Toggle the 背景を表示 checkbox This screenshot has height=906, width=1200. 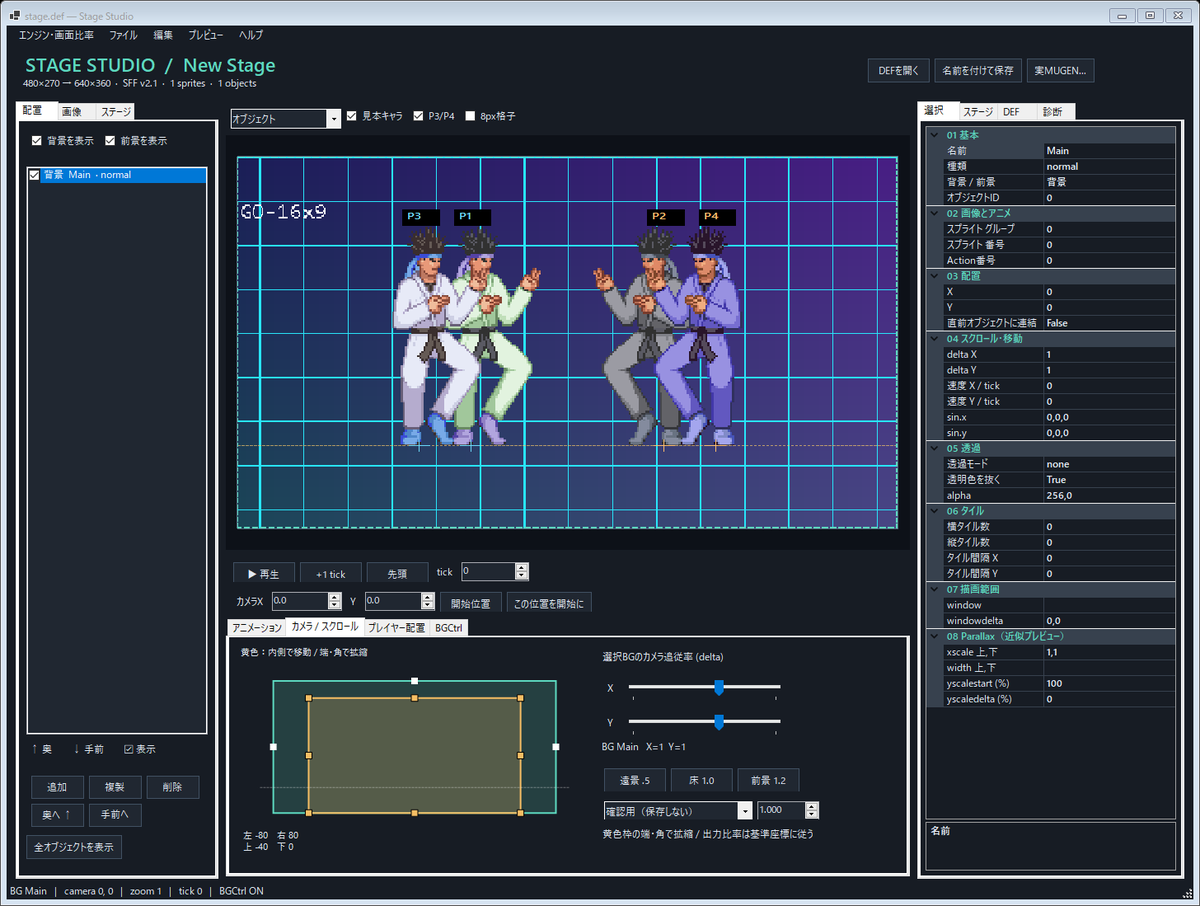pos(37,141)
